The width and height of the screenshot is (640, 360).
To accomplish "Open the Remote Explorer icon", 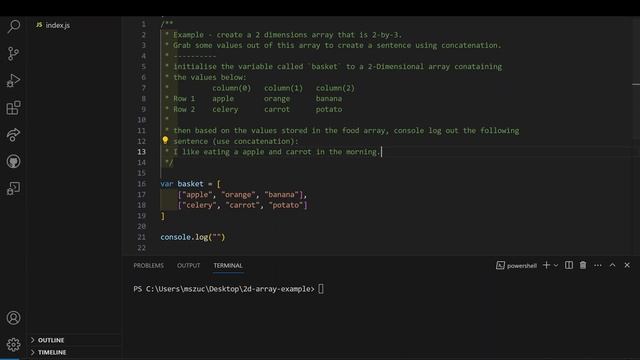I will tap(13, 188).
